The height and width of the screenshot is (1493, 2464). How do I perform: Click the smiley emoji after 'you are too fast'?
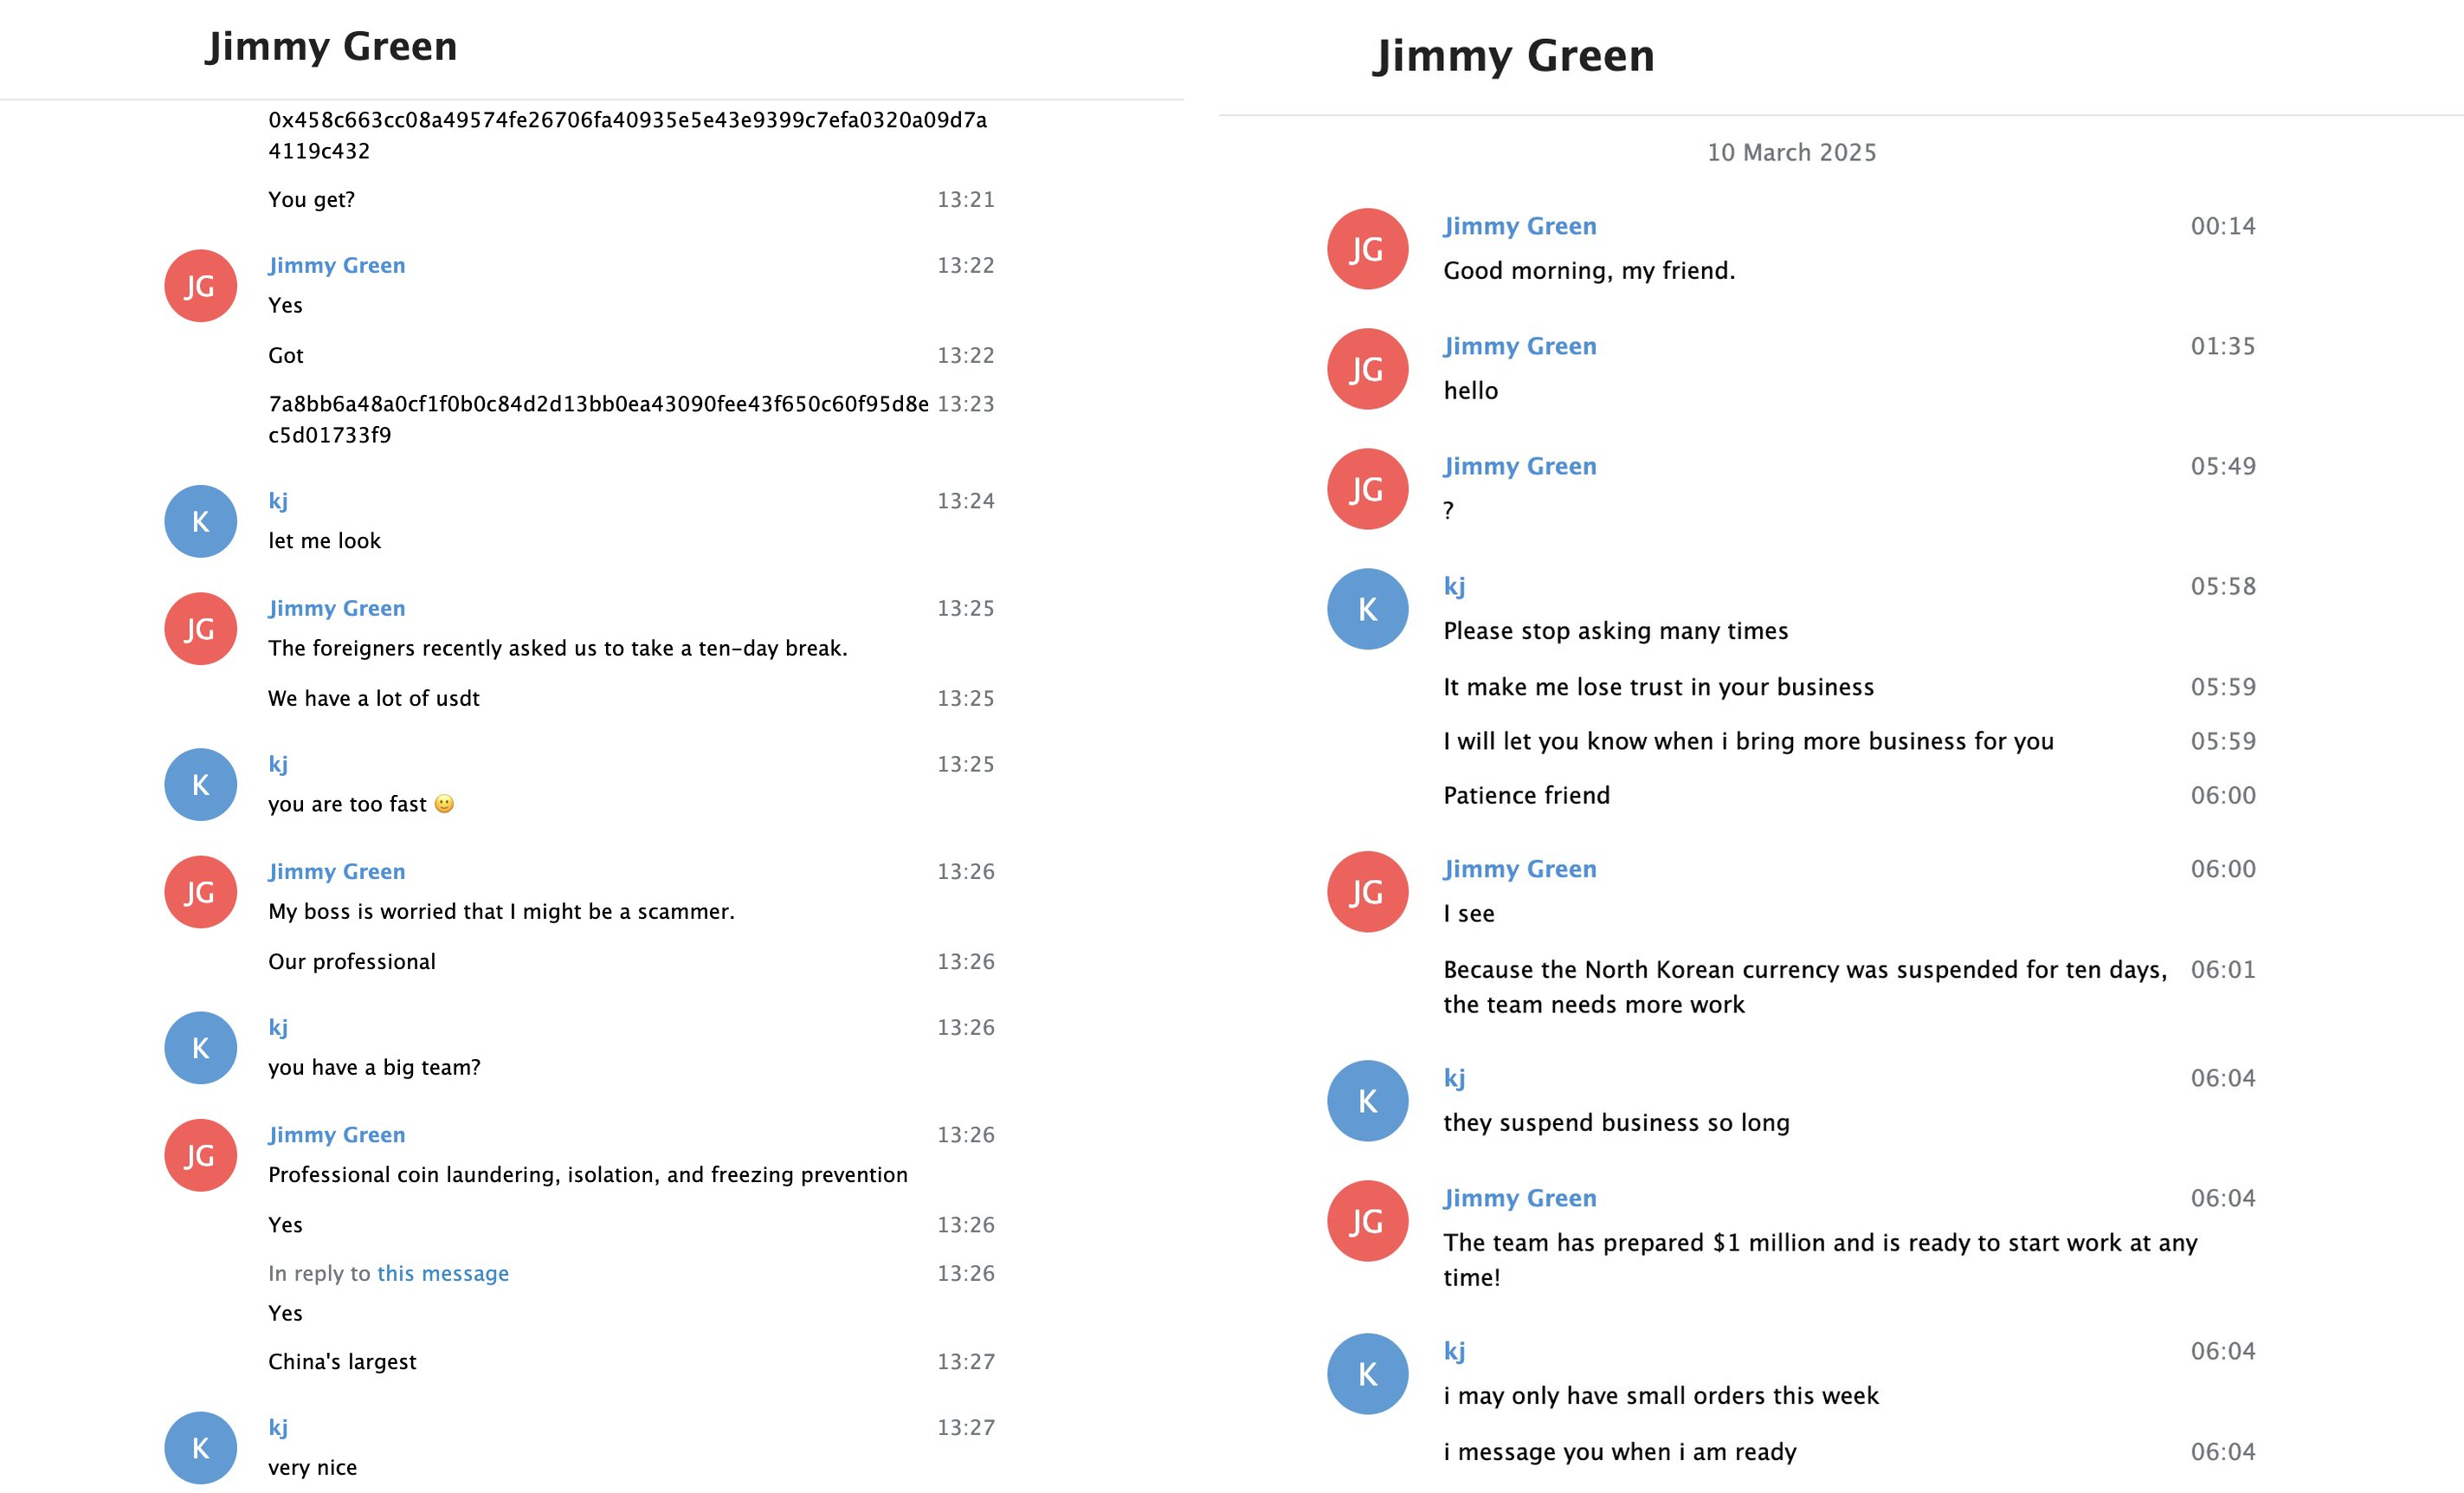click(x=444, y=804)
